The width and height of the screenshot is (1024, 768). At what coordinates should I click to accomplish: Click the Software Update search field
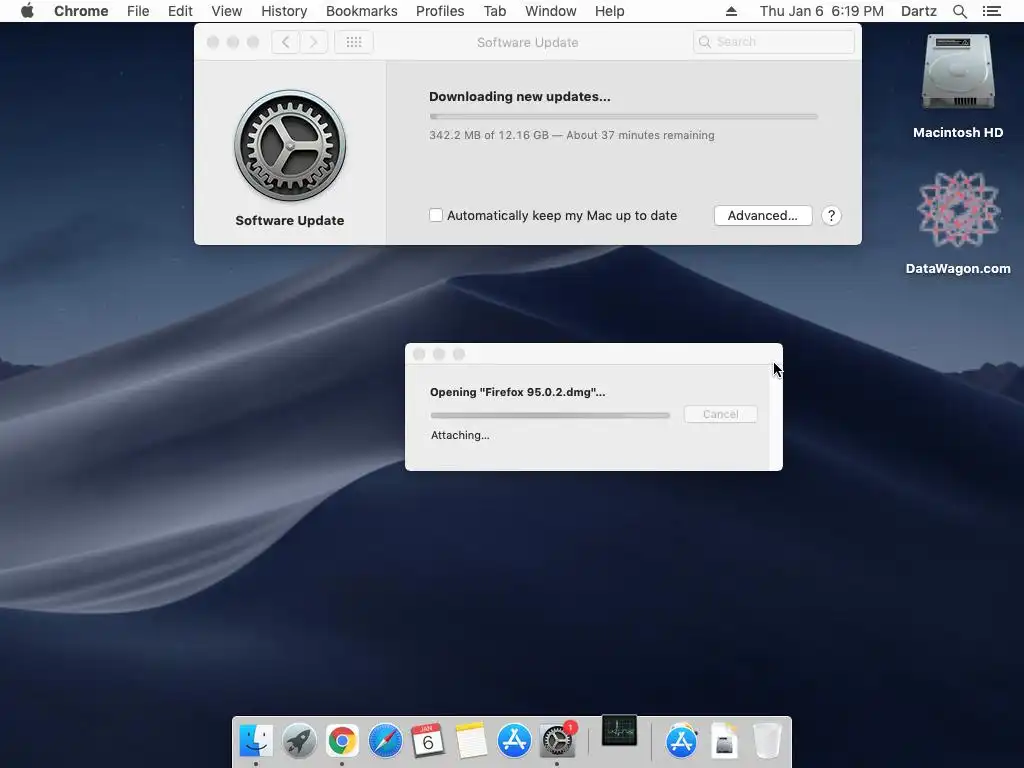pos(773,42)
